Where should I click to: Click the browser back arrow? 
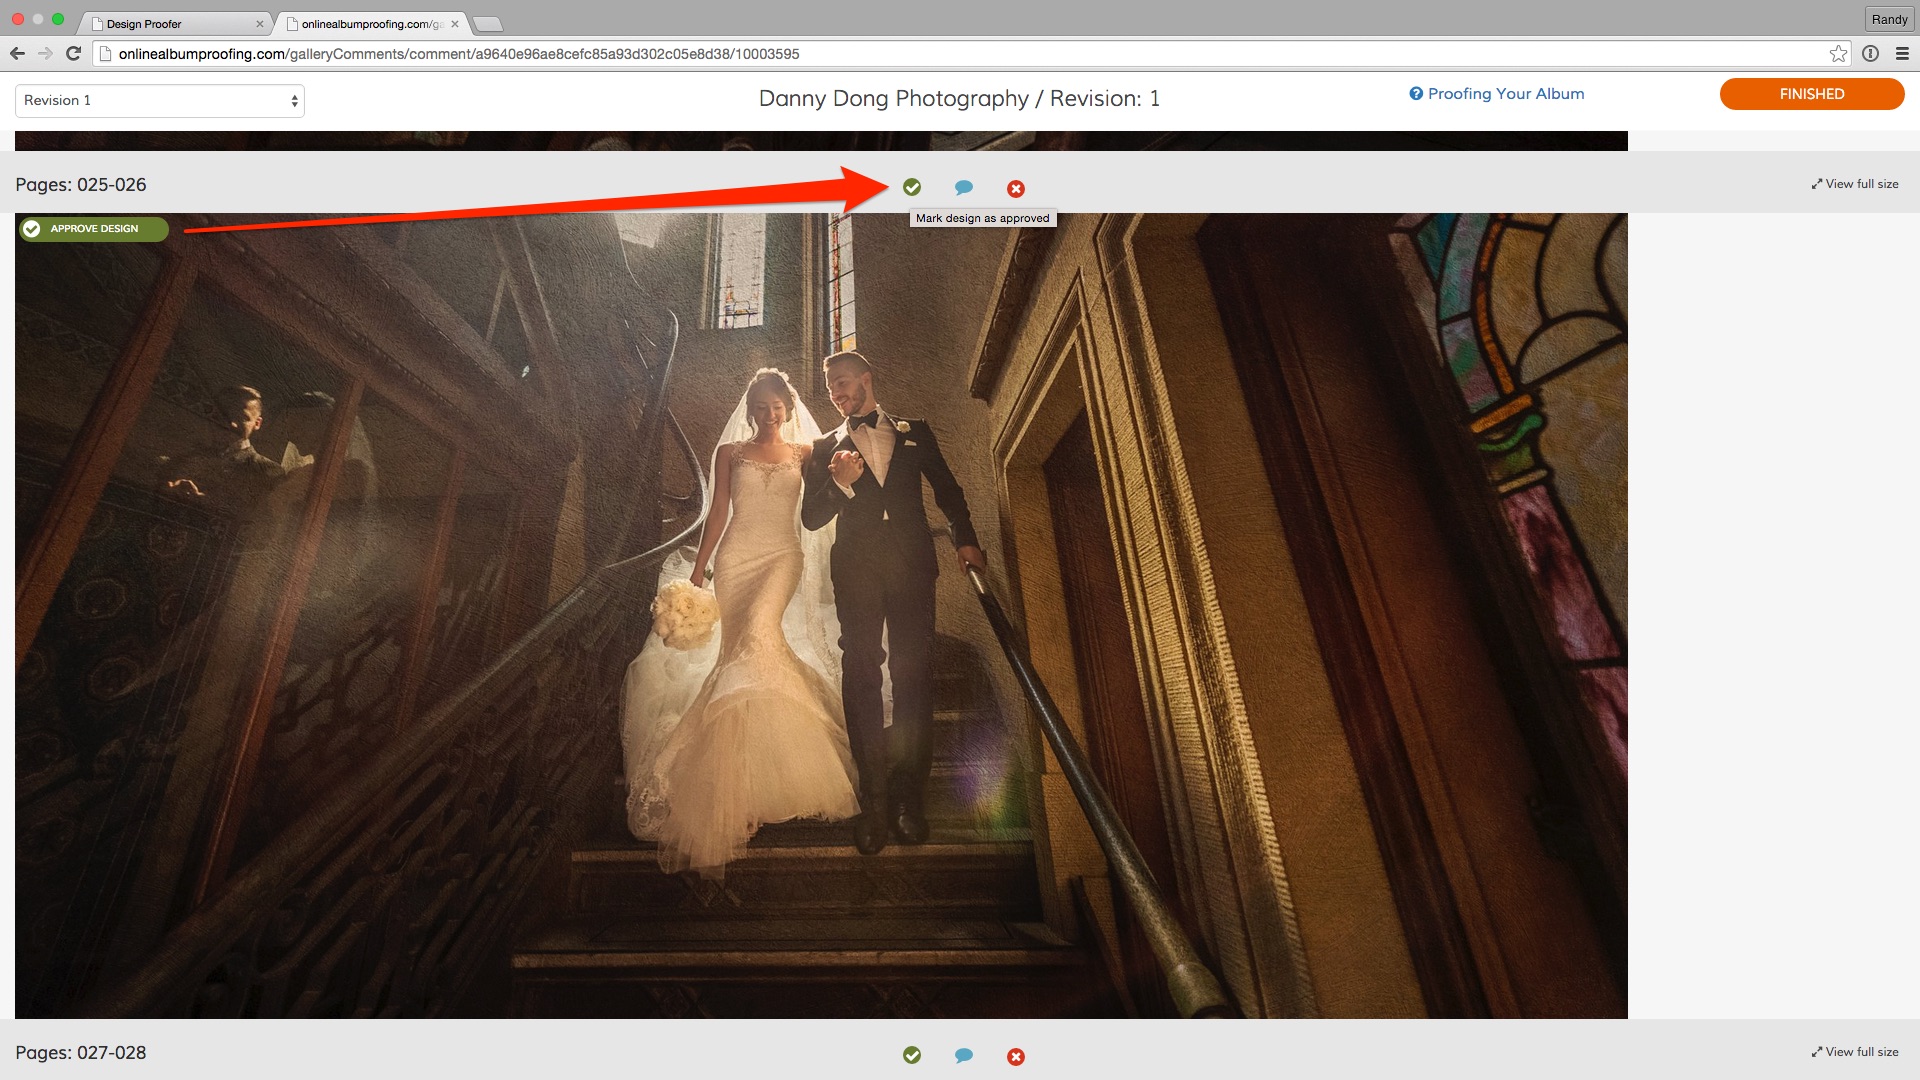17,54
